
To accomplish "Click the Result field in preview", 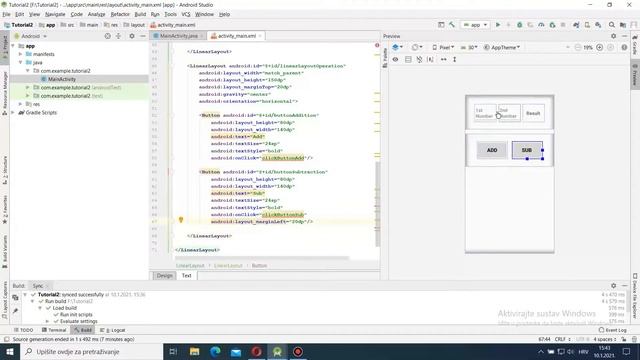I will [x=533, y=113].
